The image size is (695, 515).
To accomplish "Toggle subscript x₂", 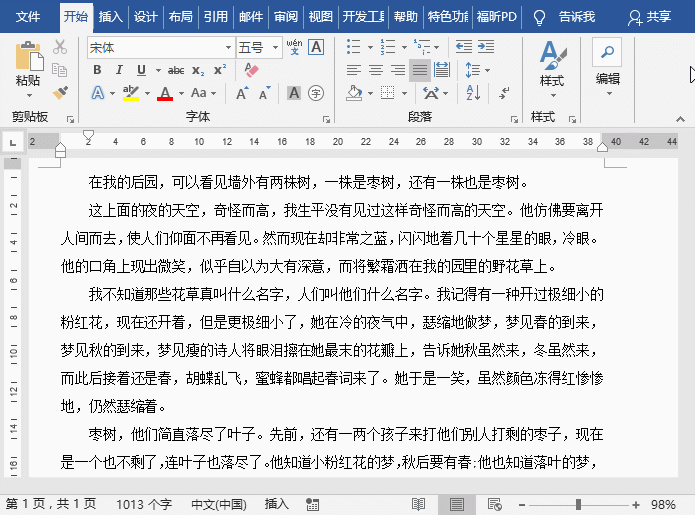I will [x=198, y=70].
